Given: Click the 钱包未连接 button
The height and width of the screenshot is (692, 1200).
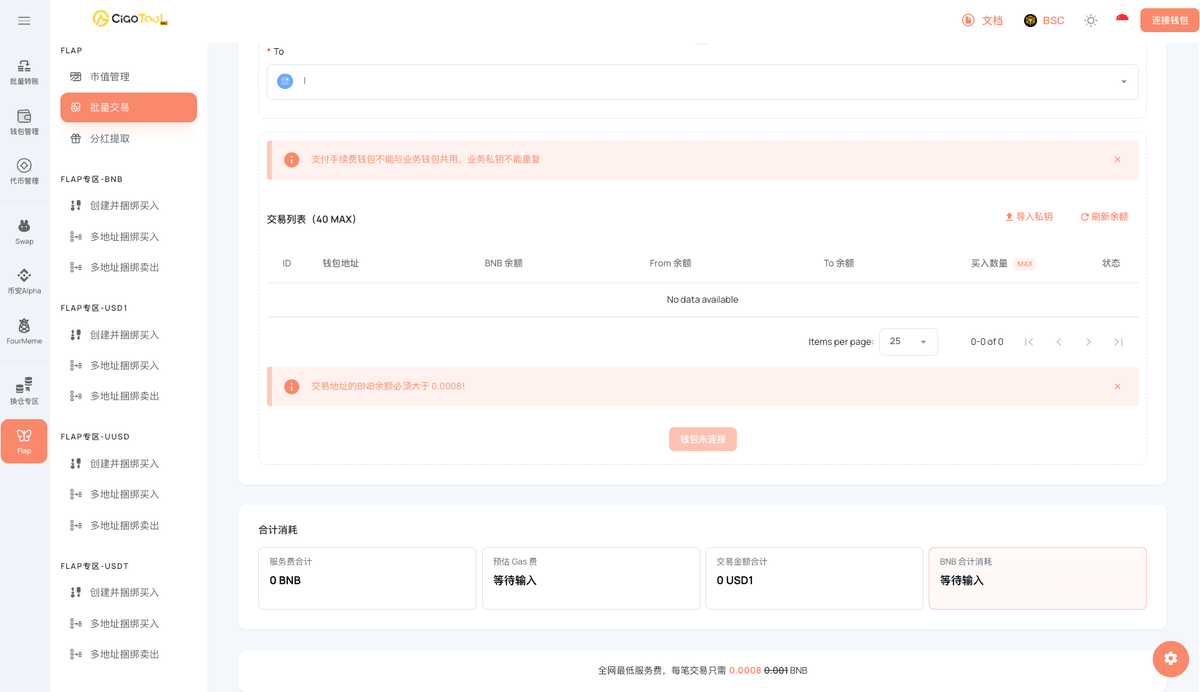Looking at the screenshot, I should coord(703,439).
